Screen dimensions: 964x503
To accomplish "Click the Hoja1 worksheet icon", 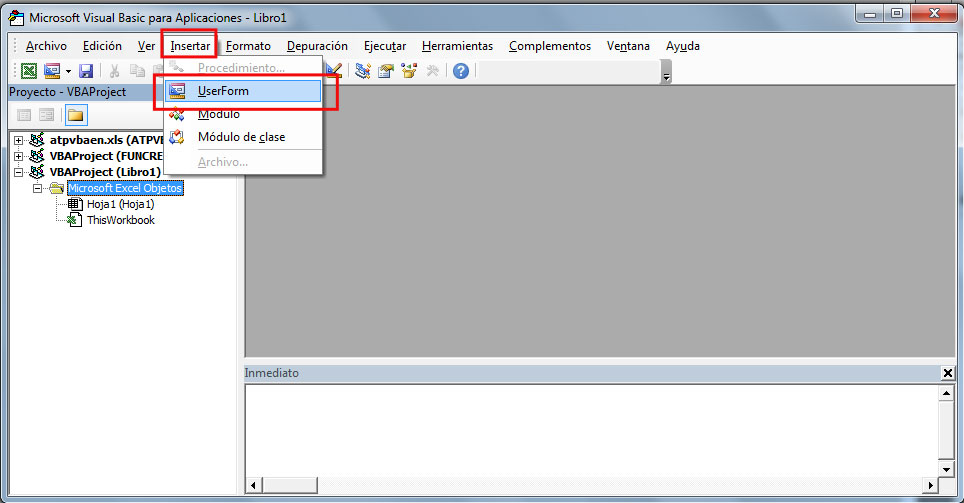I will click(x=75, y=204).
